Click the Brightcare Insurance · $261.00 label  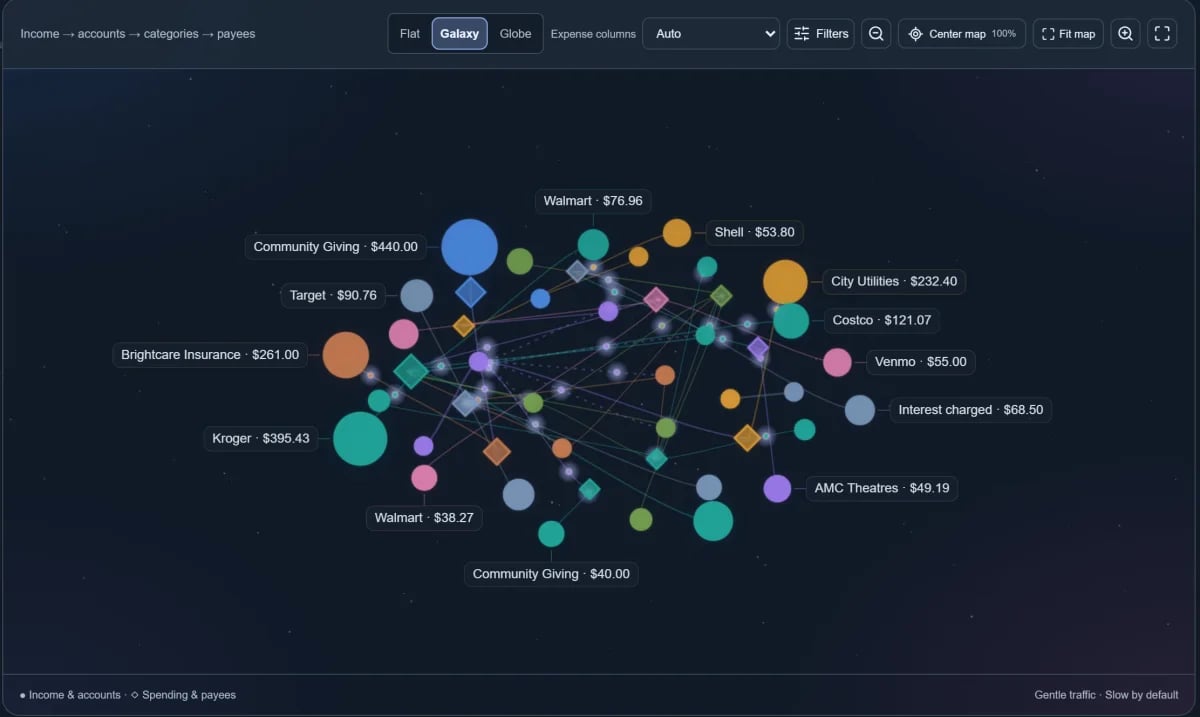pyautogui.click(x=210, y=355)
